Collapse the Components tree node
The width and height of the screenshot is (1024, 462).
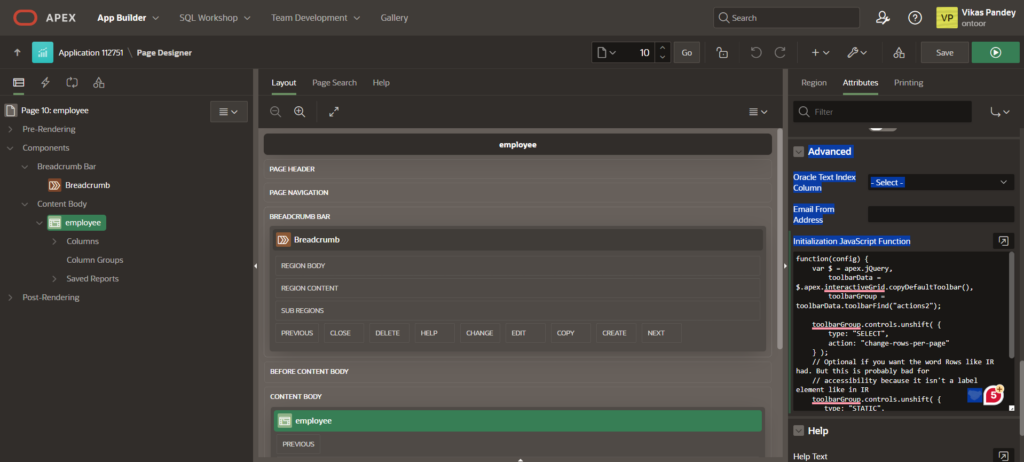pyautogui.click(x=11, y=148)
